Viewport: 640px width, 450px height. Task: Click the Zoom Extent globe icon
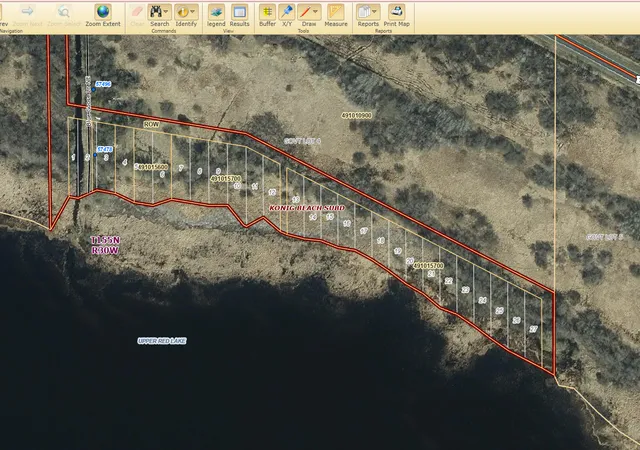tap(103, 12)
